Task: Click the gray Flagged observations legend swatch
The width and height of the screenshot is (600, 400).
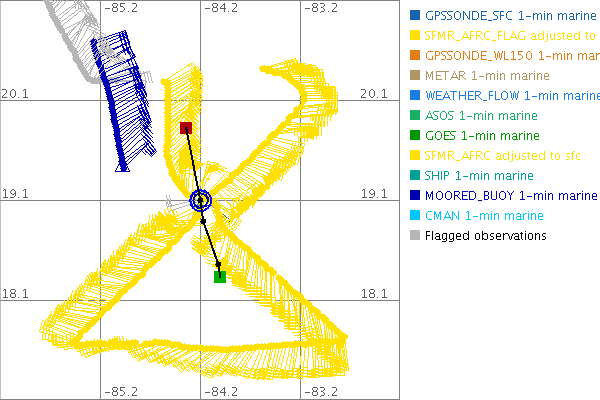Action: click(415, 236)
